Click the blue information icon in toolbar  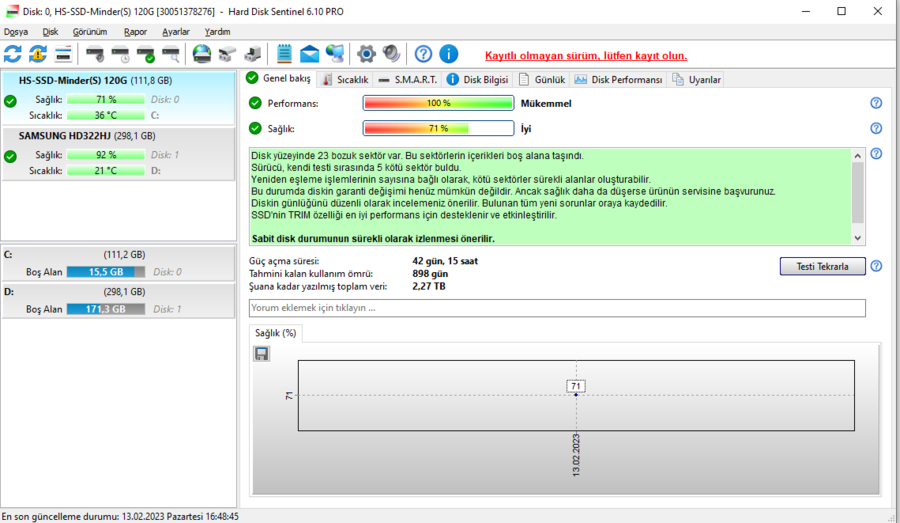coord(449,54)
